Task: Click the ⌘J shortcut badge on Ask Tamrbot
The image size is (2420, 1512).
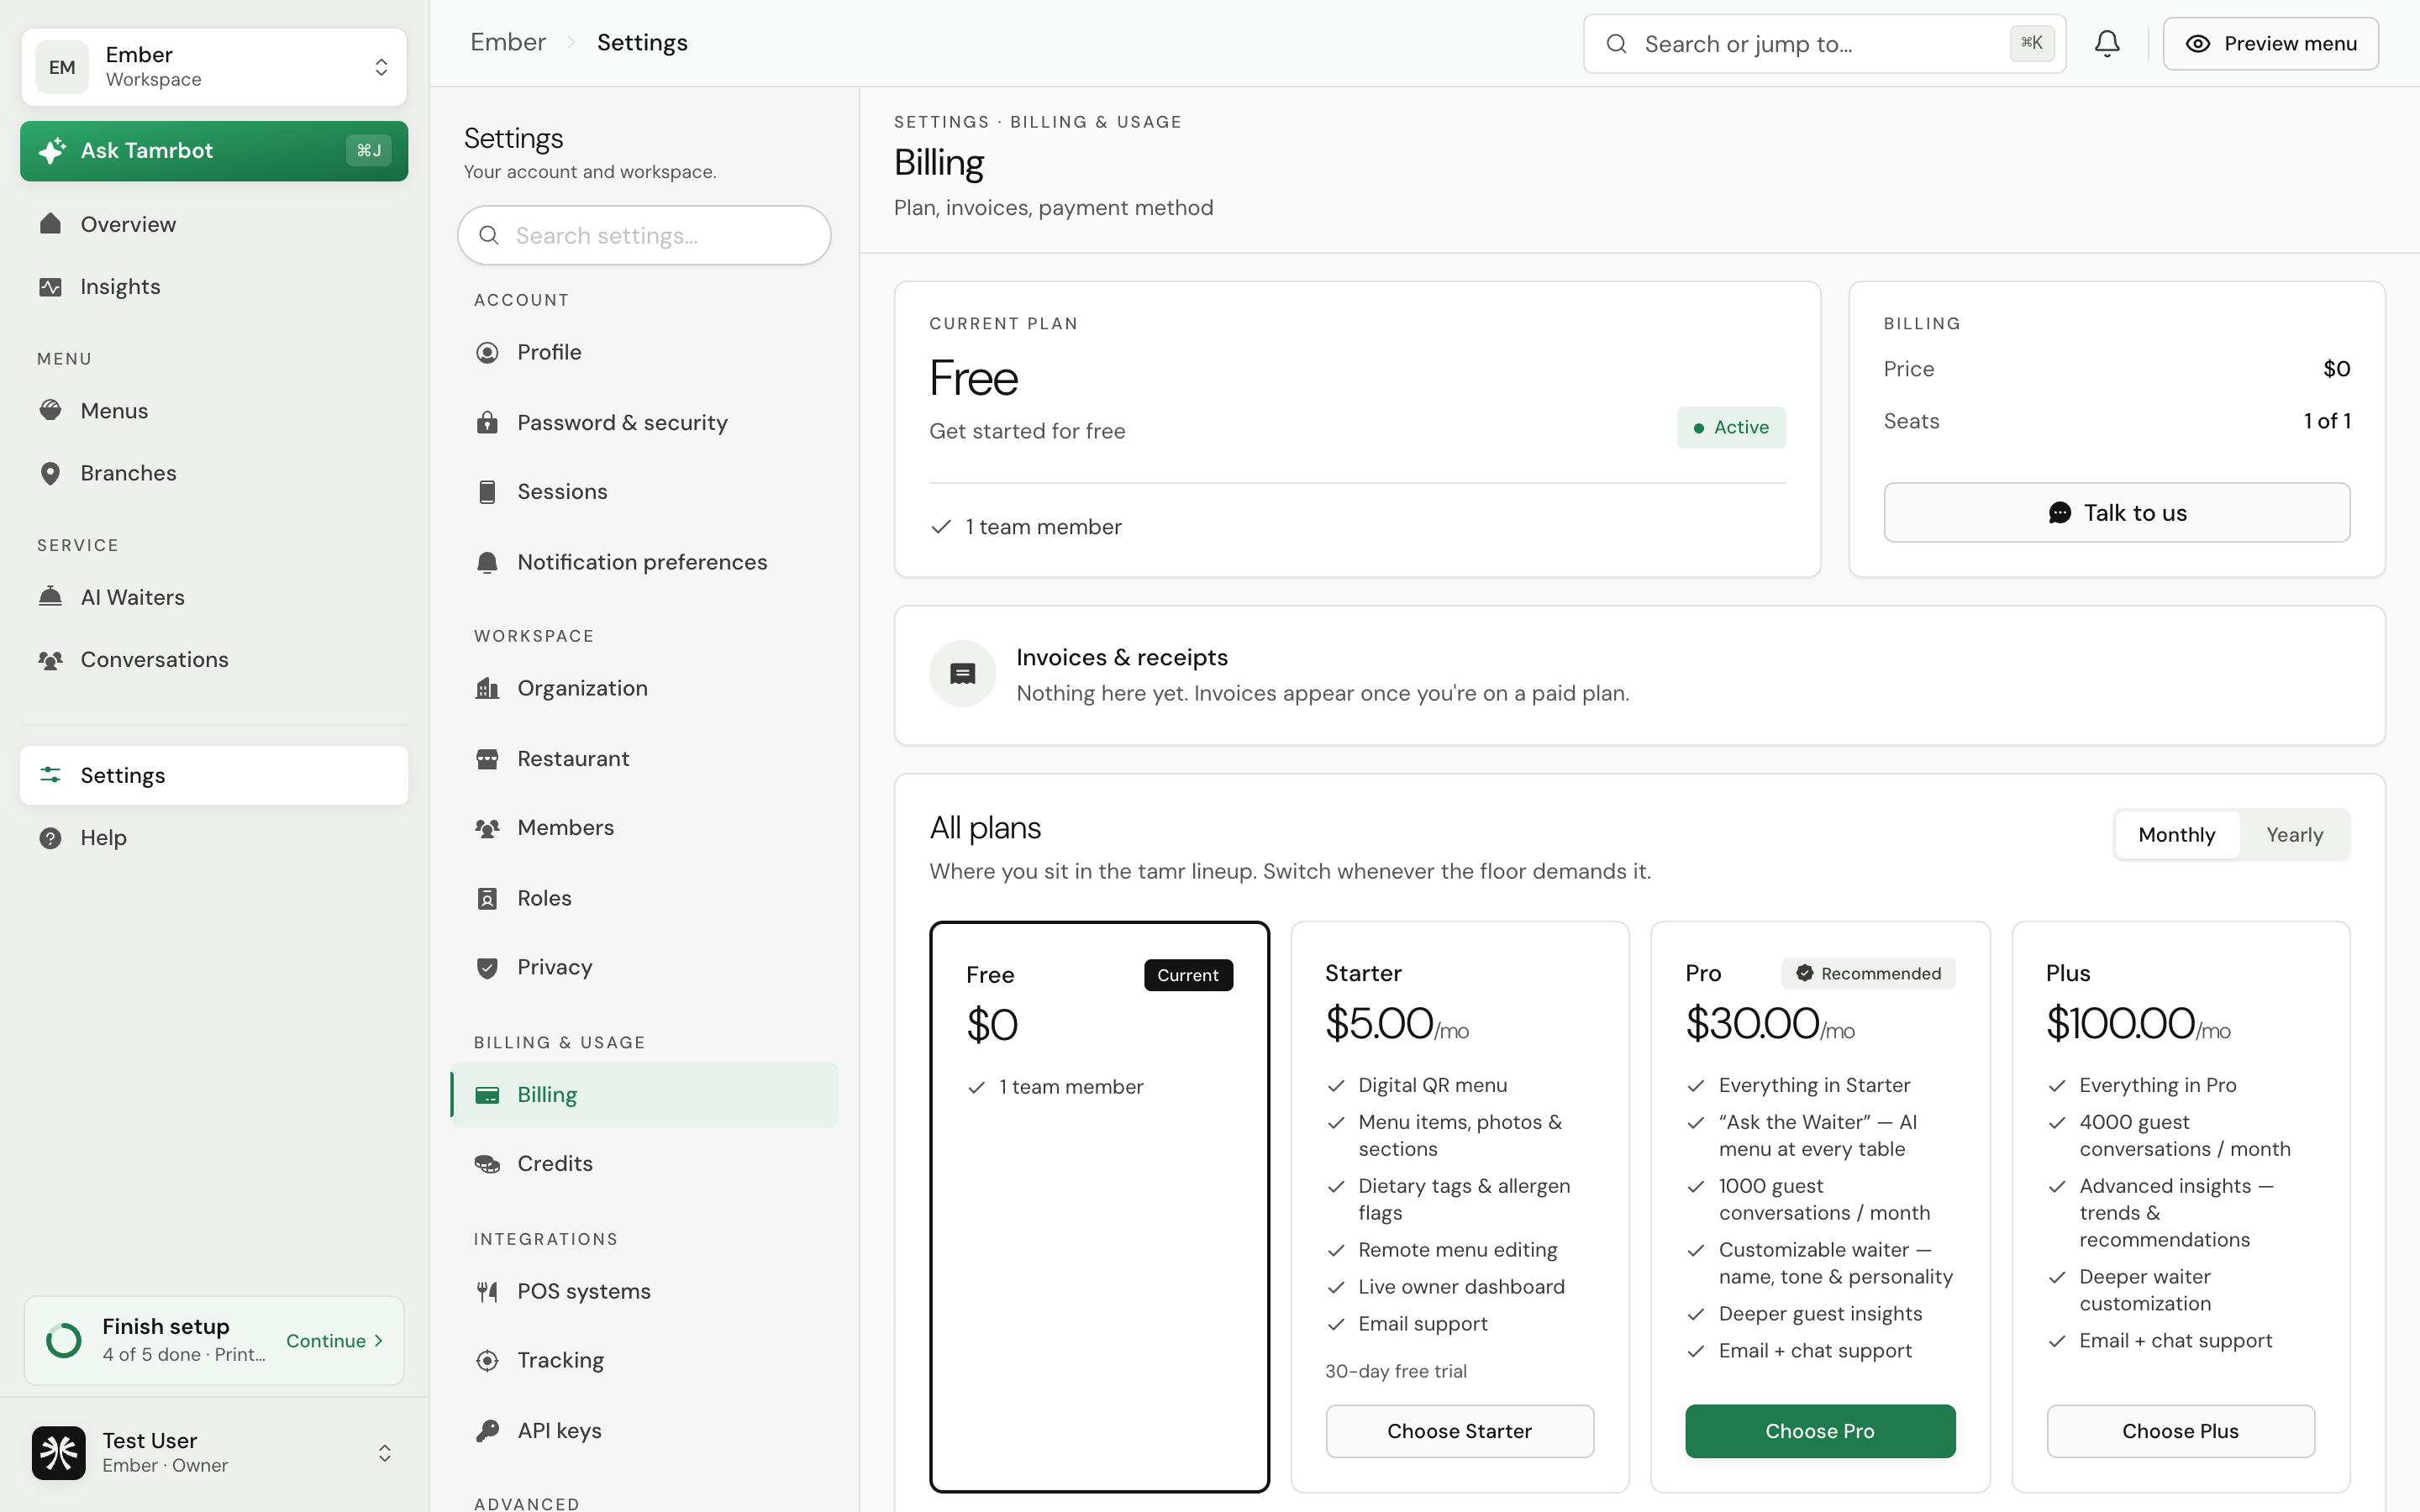Action: [369, 150]
